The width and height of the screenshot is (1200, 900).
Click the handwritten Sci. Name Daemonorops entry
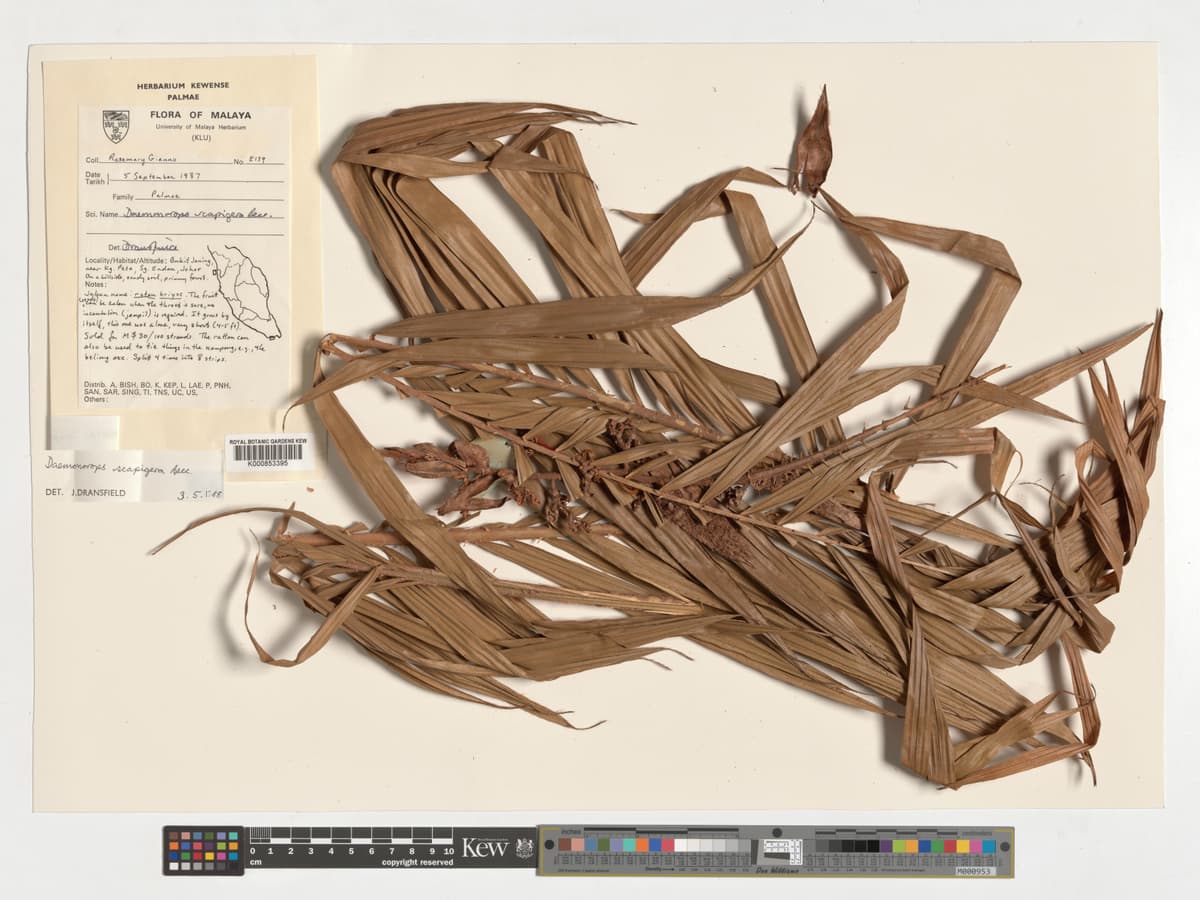click(x=197, y=213)
